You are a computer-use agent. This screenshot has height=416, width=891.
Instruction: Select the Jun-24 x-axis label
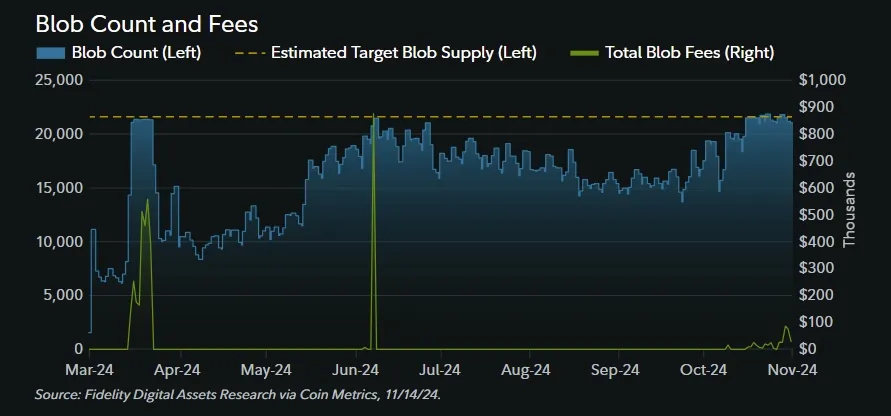(354, 368)
